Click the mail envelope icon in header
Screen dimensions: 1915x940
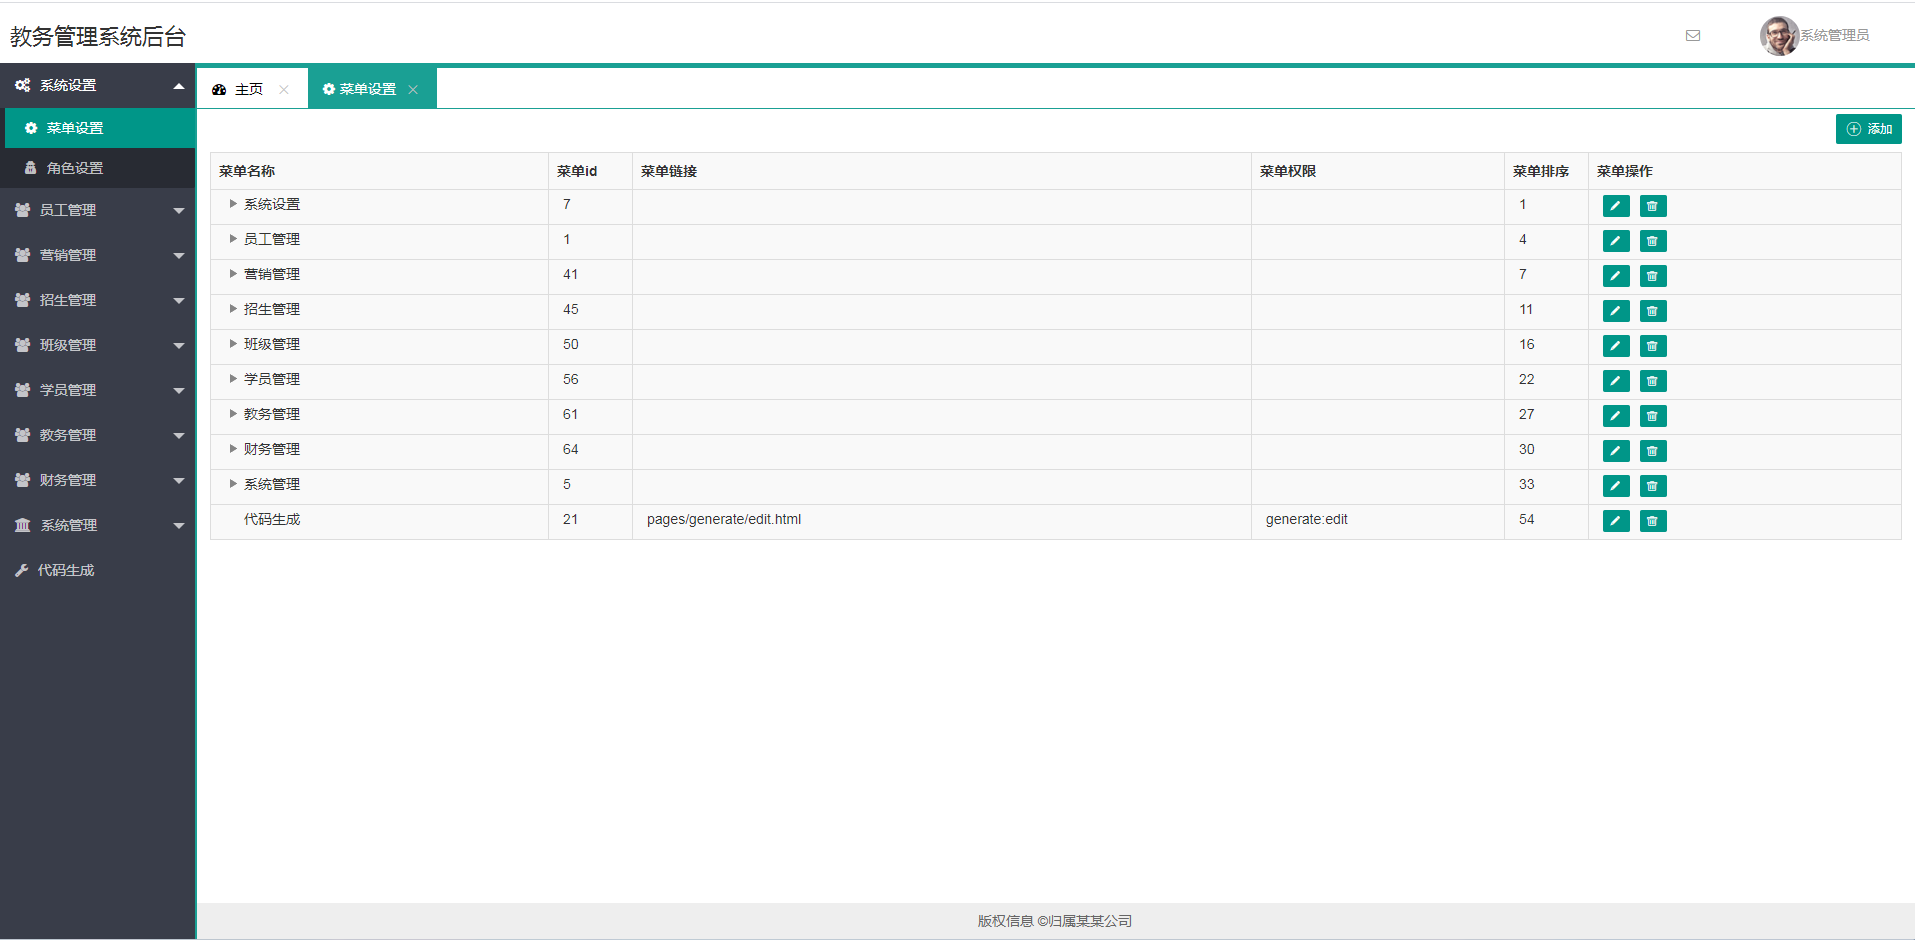click(1692, 36)
